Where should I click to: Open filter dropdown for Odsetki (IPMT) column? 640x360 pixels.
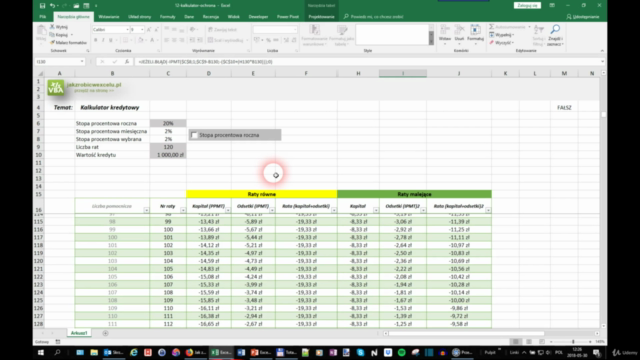tap(272, 210)
